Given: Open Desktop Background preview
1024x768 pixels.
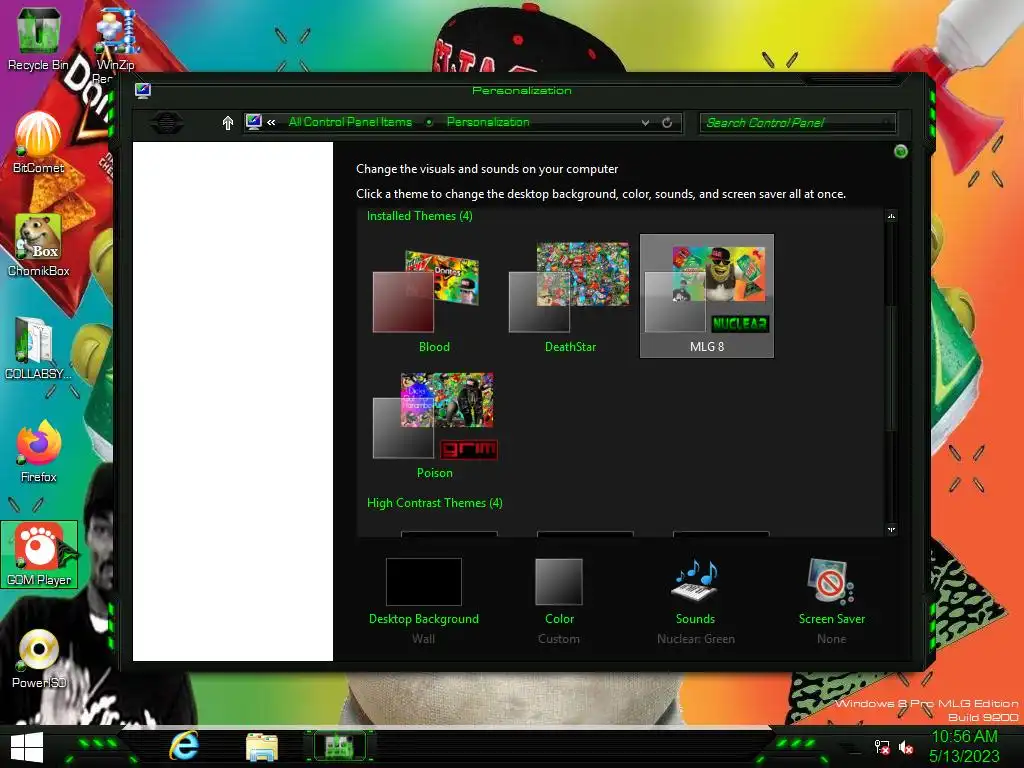Looking at the screenshot, I should click(x=424, y=581).
